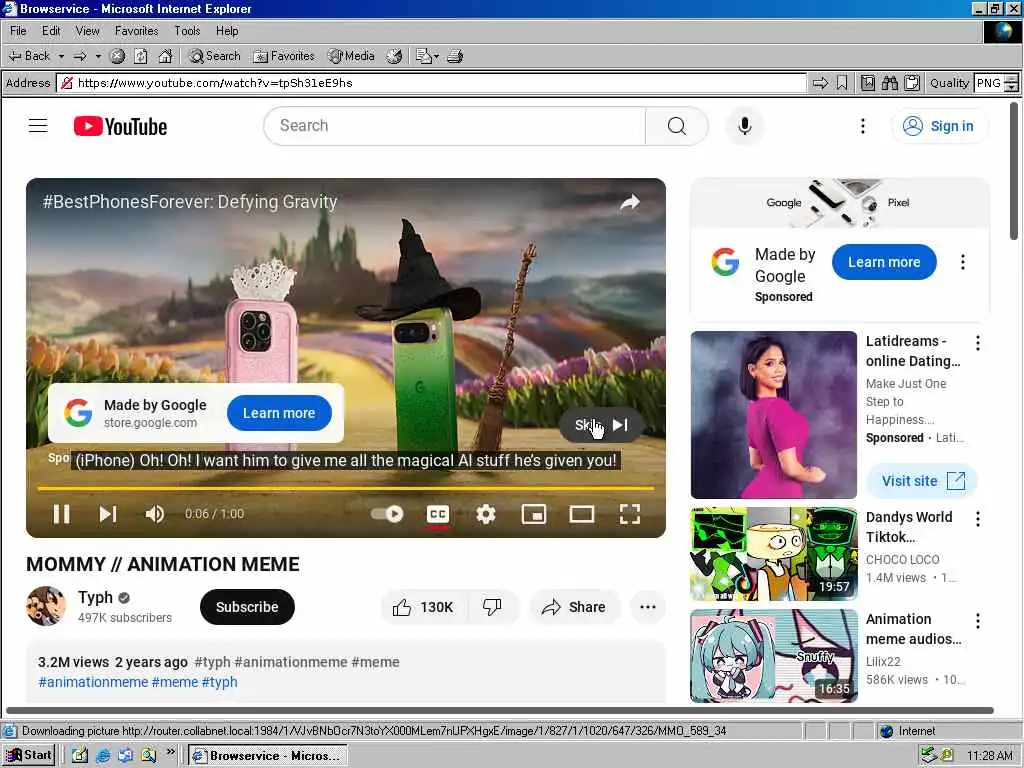This screenshot has height=768, width=1024.
Task: Click the clipboard icon beside Quality
Action: pyautogui.click(x=912, y=83)
